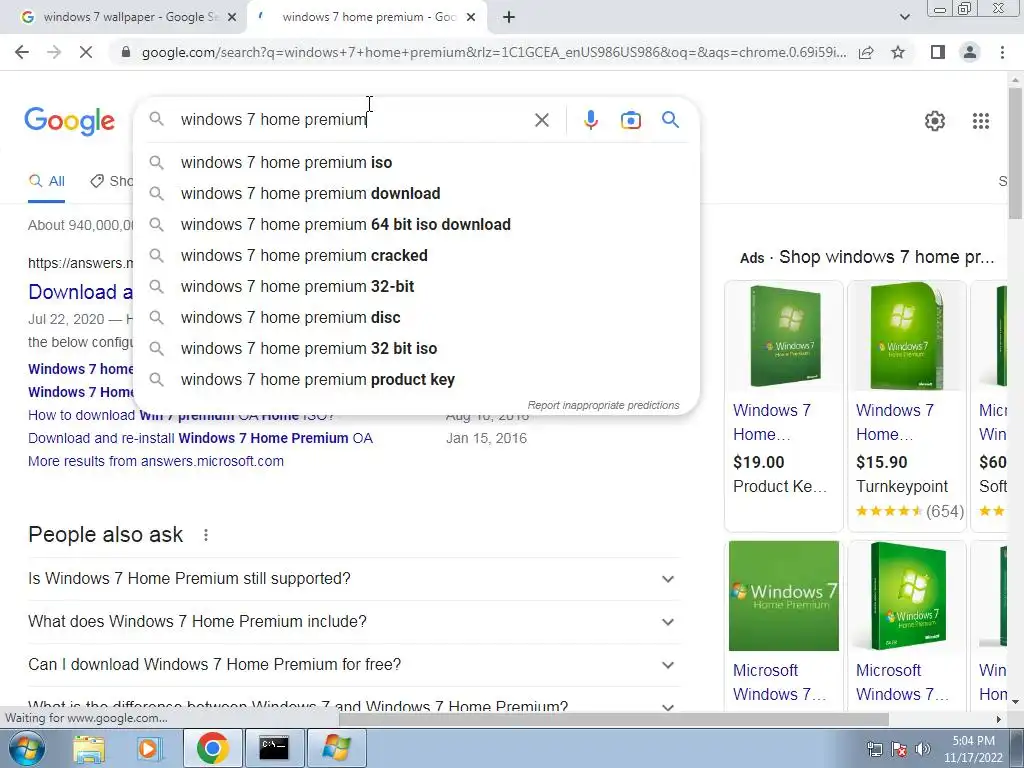
Task: Click inside the Google search input field
Action: (353, 120)
